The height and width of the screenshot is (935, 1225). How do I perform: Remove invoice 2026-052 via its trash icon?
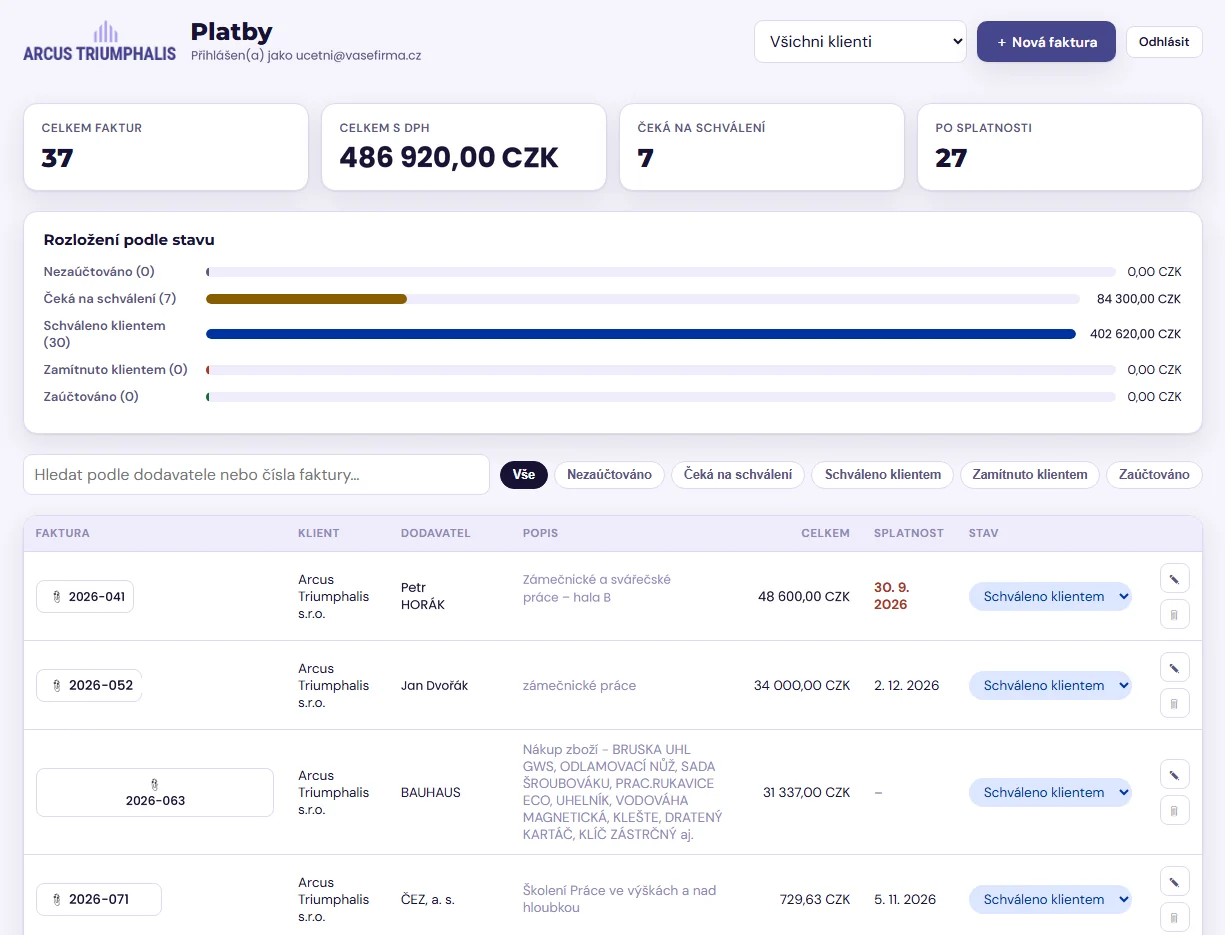pos(1175,703)
